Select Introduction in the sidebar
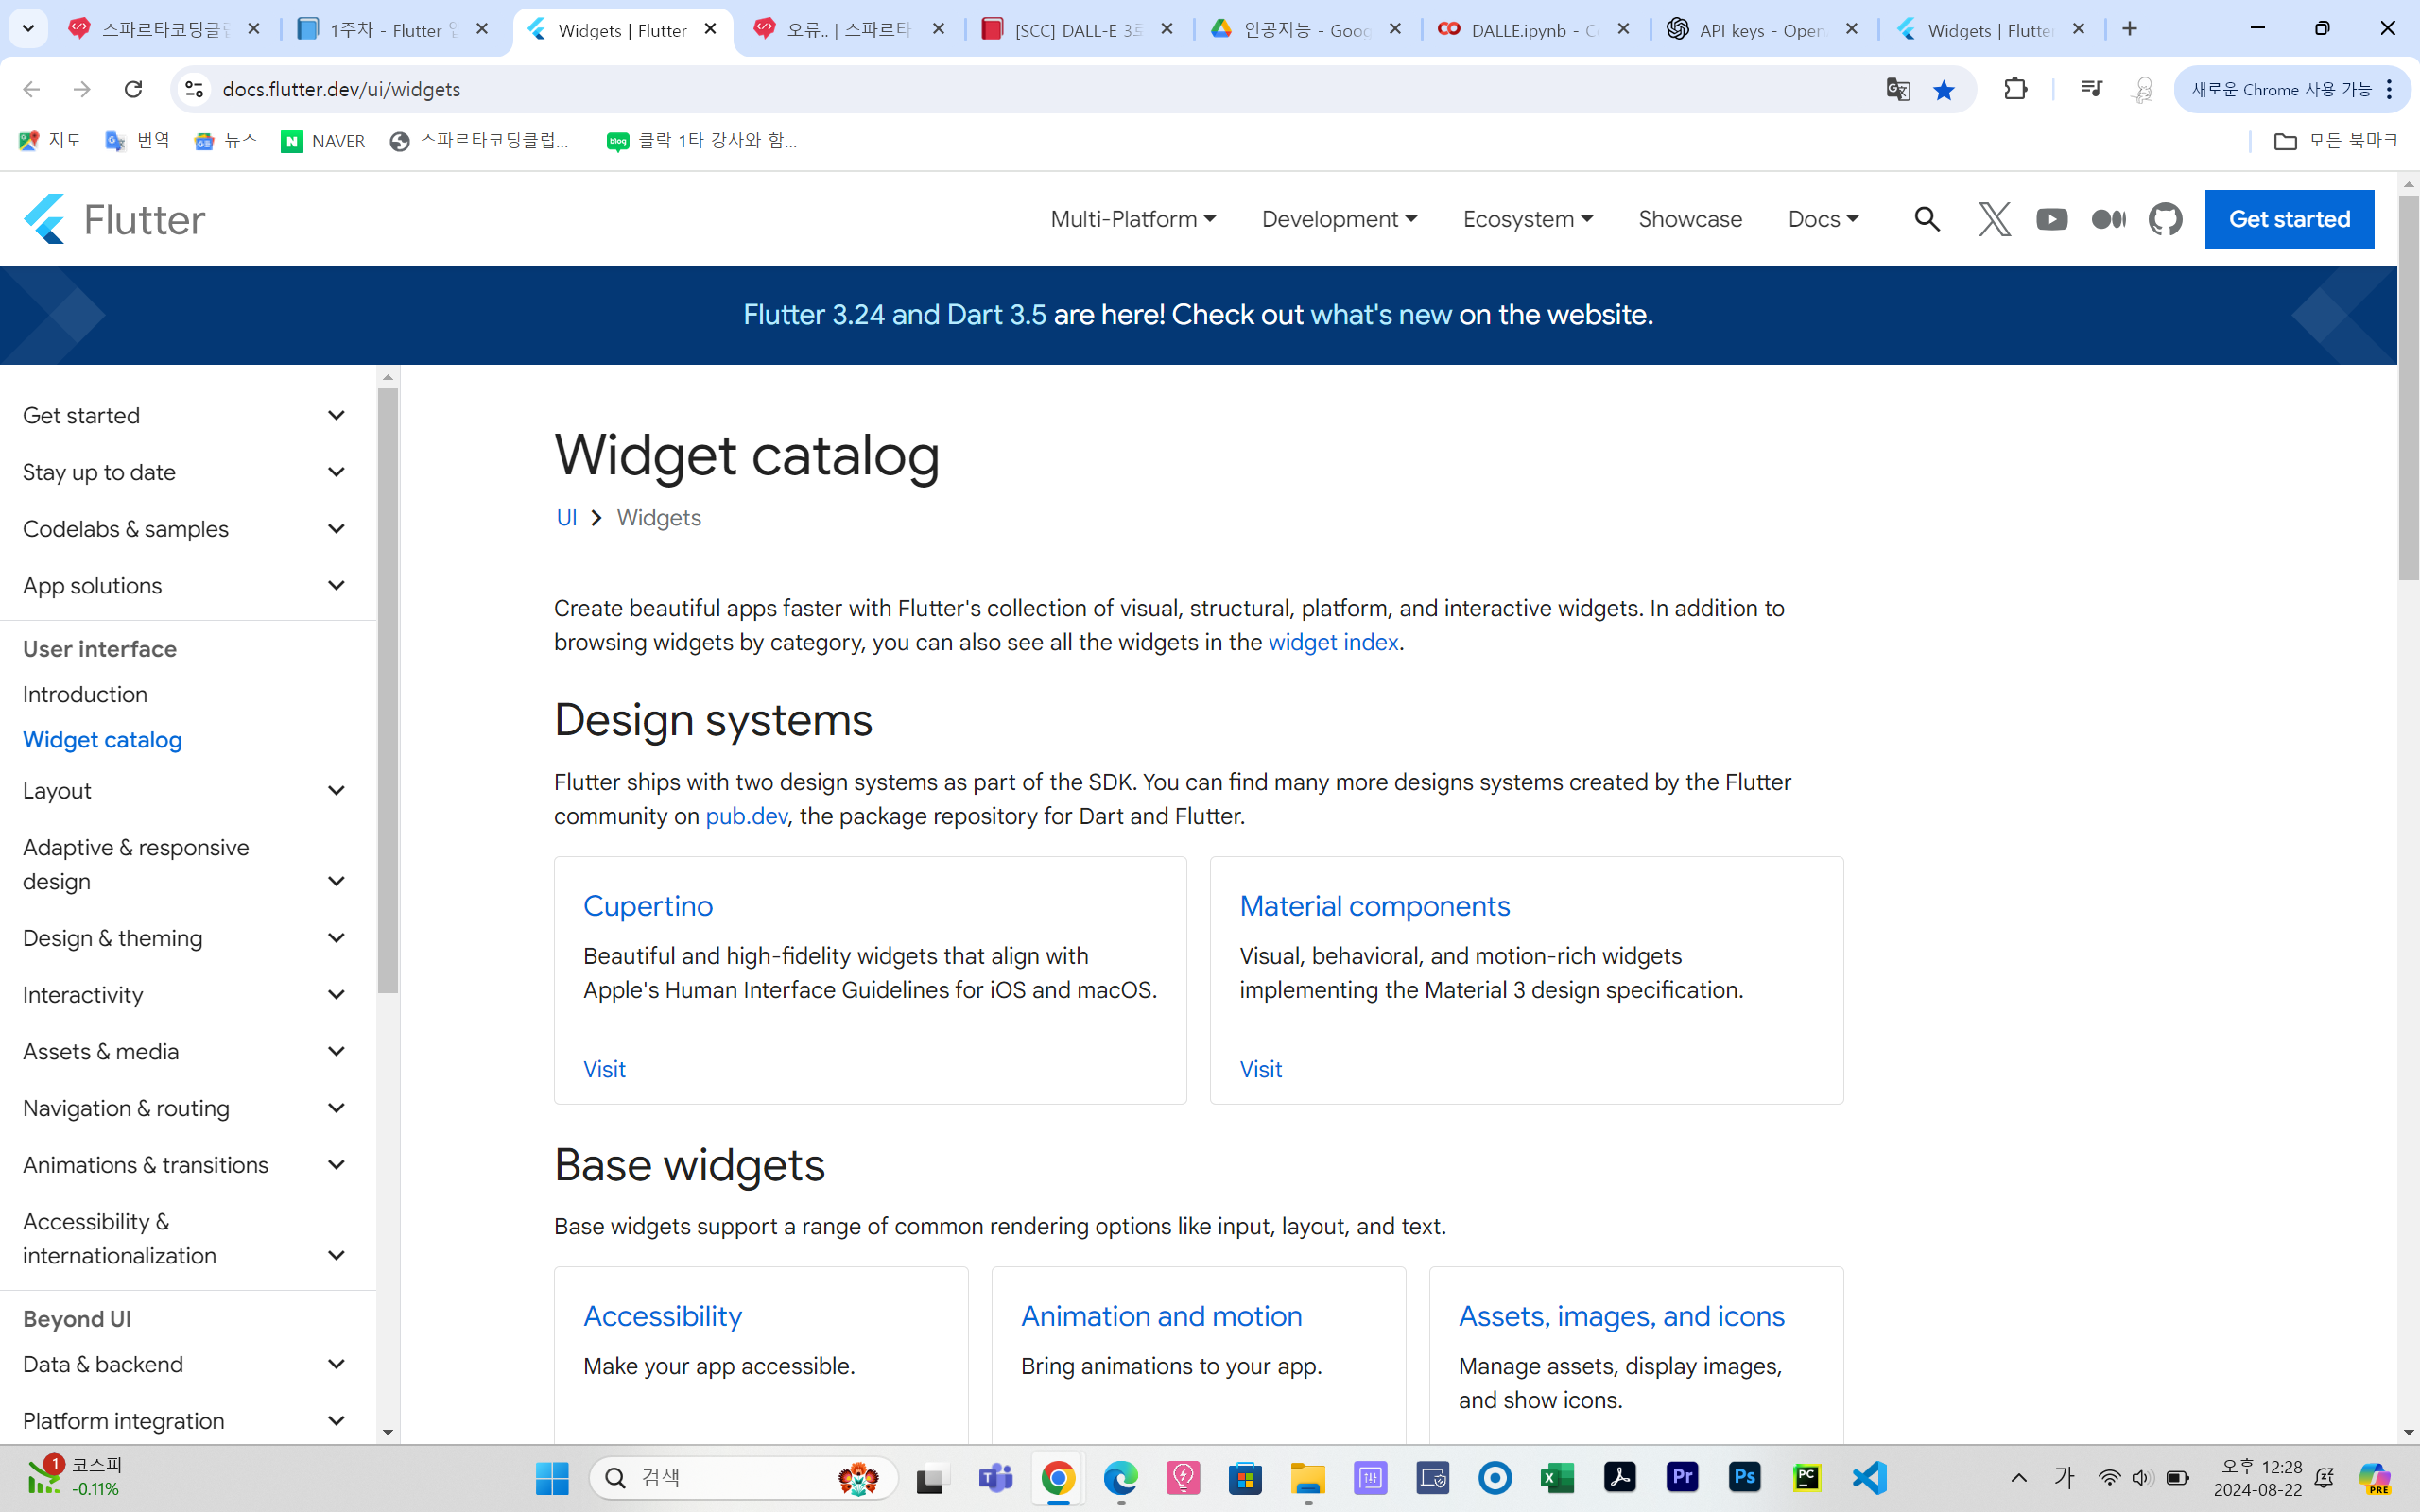This screenshot has width=2420, height=1512. click(85, 694)
